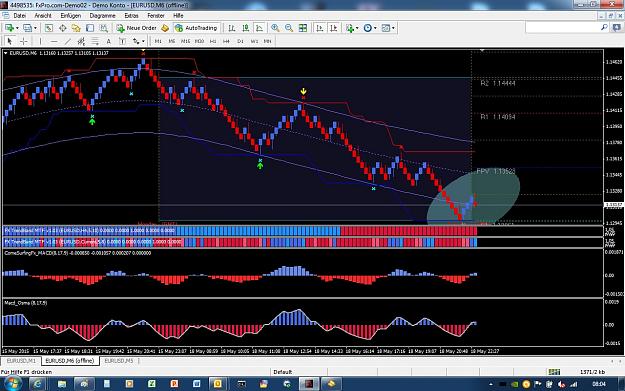This screenshot has width=625, height=391.
Task: Draw an equidistant channel
Action: 81,41
